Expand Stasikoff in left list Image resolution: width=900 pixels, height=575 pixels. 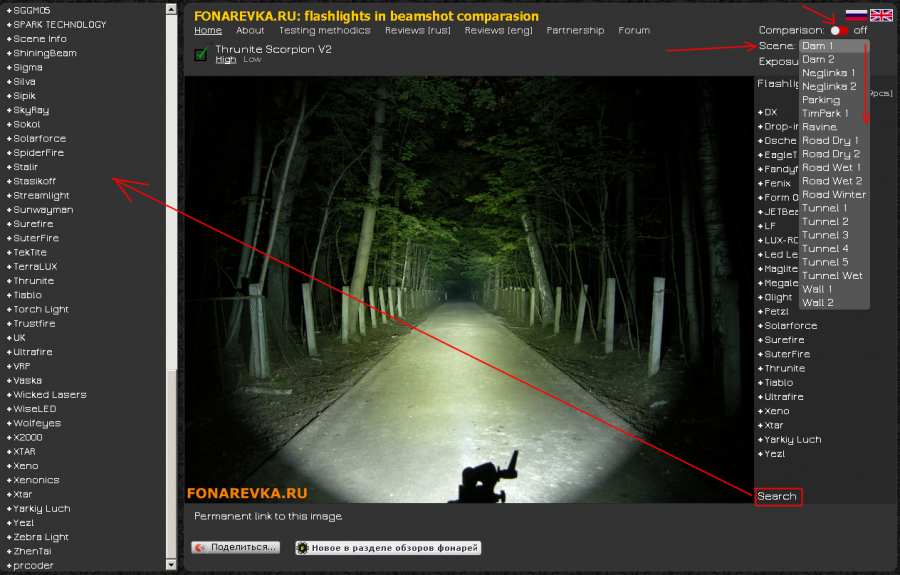pos(31,181)
